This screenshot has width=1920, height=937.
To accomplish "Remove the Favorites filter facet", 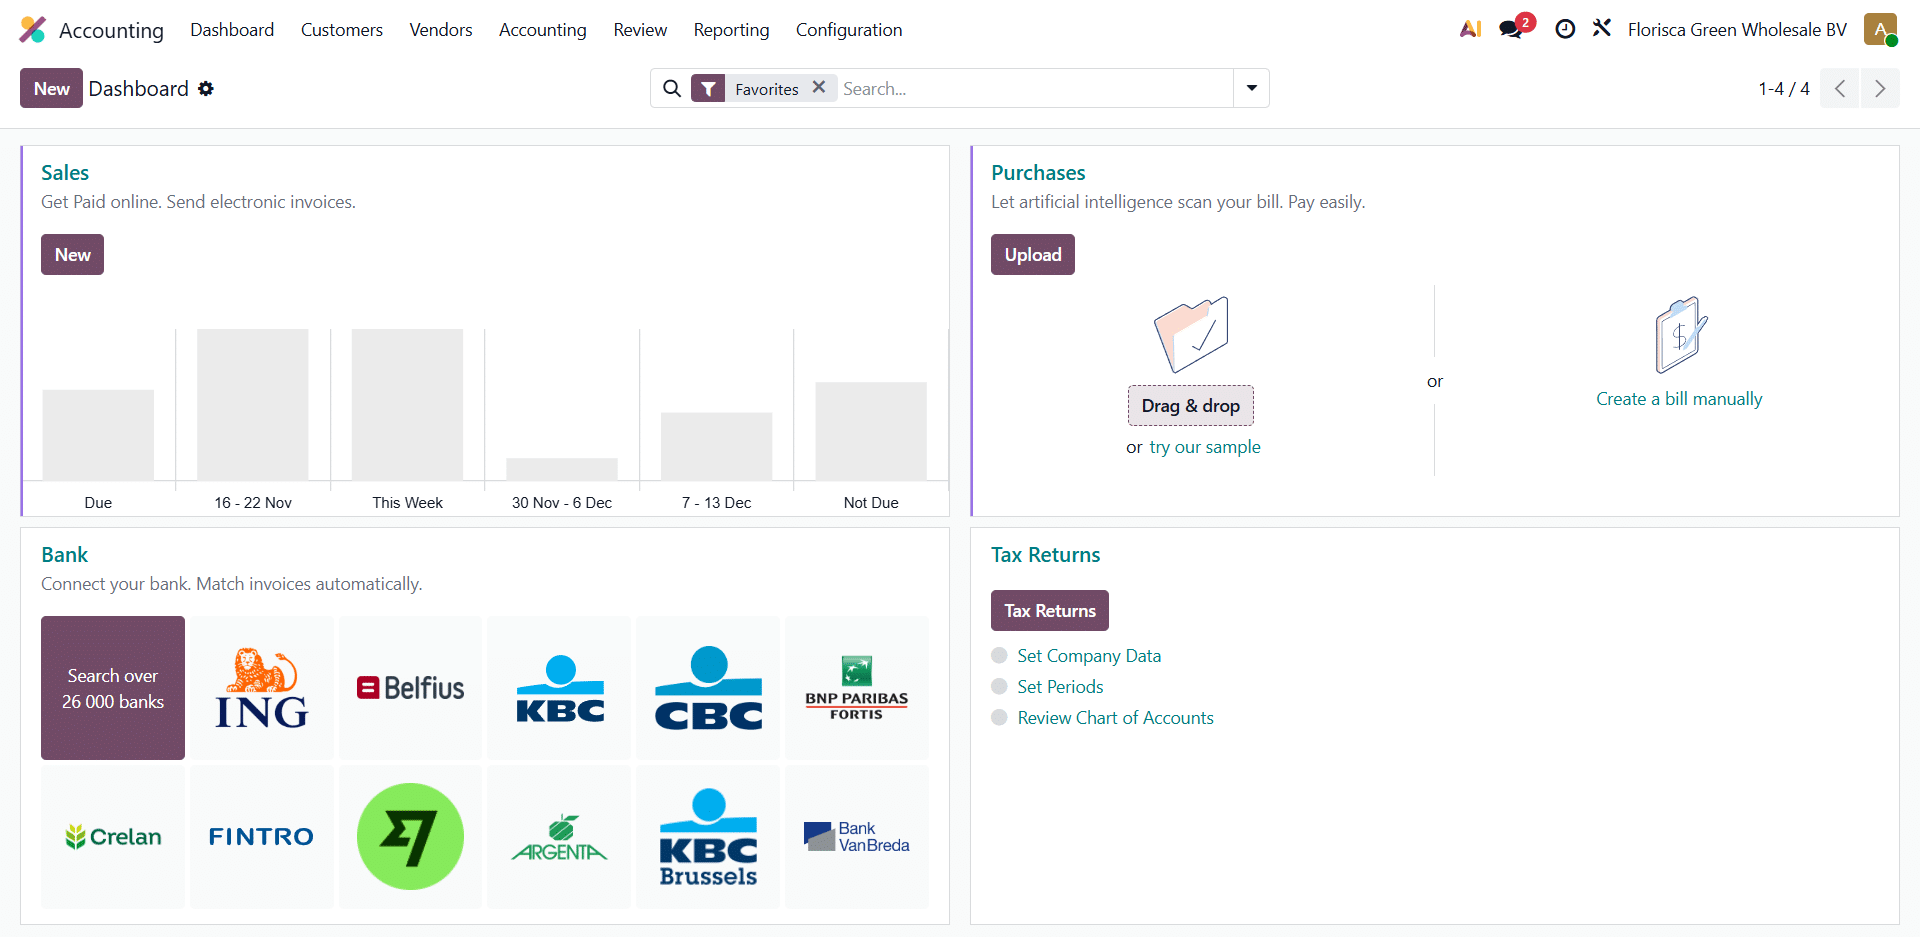I will [x=818, y=87].
